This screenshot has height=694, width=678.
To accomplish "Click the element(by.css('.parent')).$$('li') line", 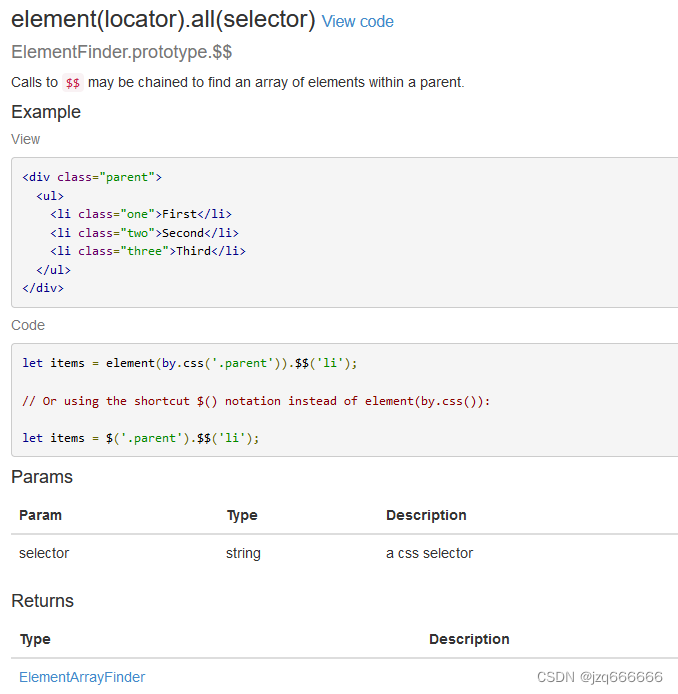I will tap(190, 363).
